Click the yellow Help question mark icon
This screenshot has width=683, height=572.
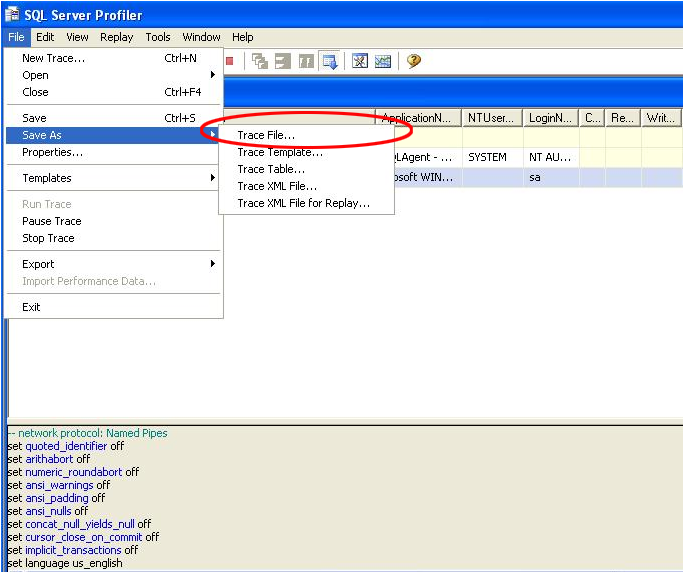(x=413, y=61)
